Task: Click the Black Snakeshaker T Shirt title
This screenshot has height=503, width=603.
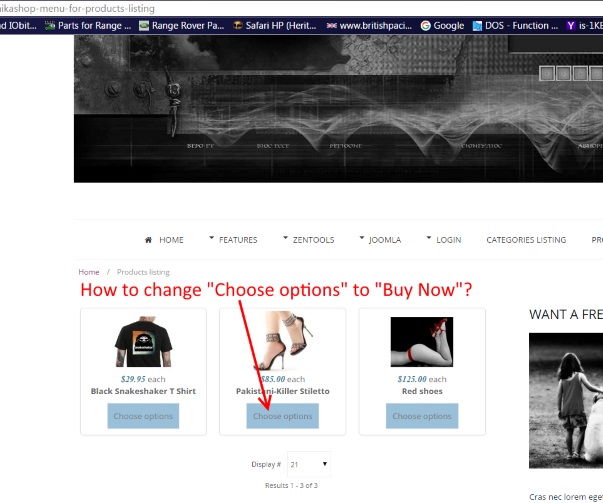Action: (x=143, y=391)
